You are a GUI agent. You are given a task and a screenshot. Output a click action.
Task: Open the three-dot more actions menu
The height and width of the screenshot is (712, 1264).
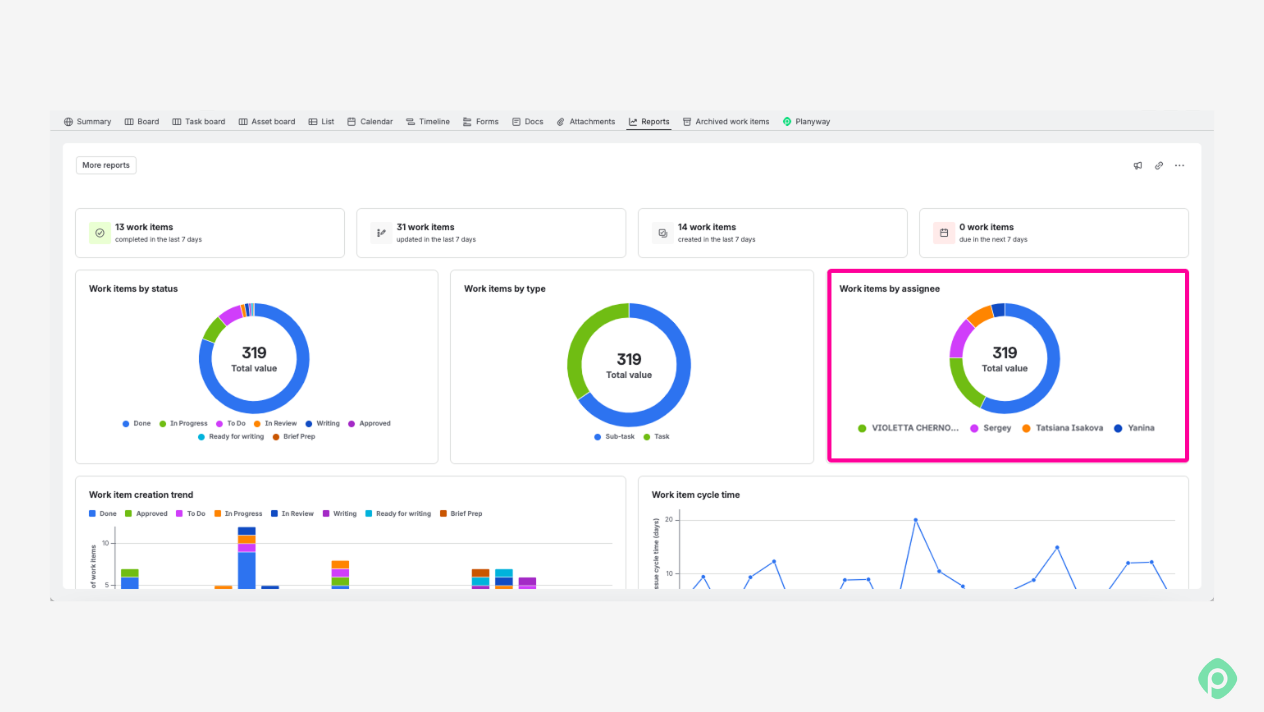(x=1180, y=166)
